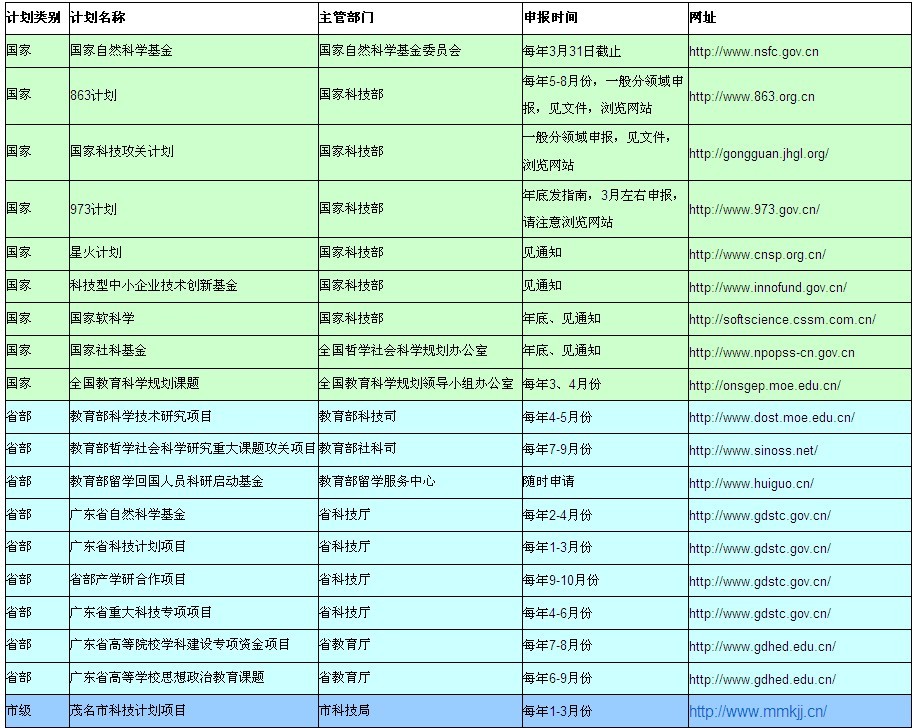Open the http://www.863.org.cn link

[752, 97]
